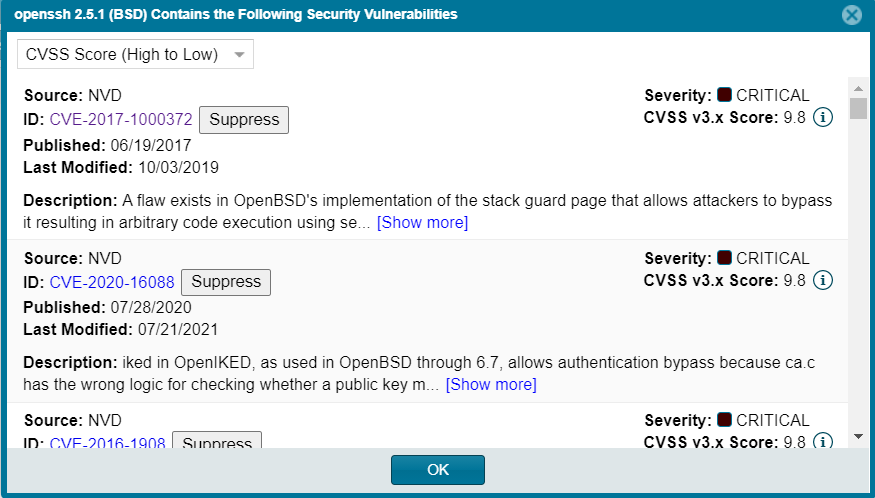Open the CVSS Score sort dropdown
Viewport: 875px width, 498px height.
(x=136, y=54)
